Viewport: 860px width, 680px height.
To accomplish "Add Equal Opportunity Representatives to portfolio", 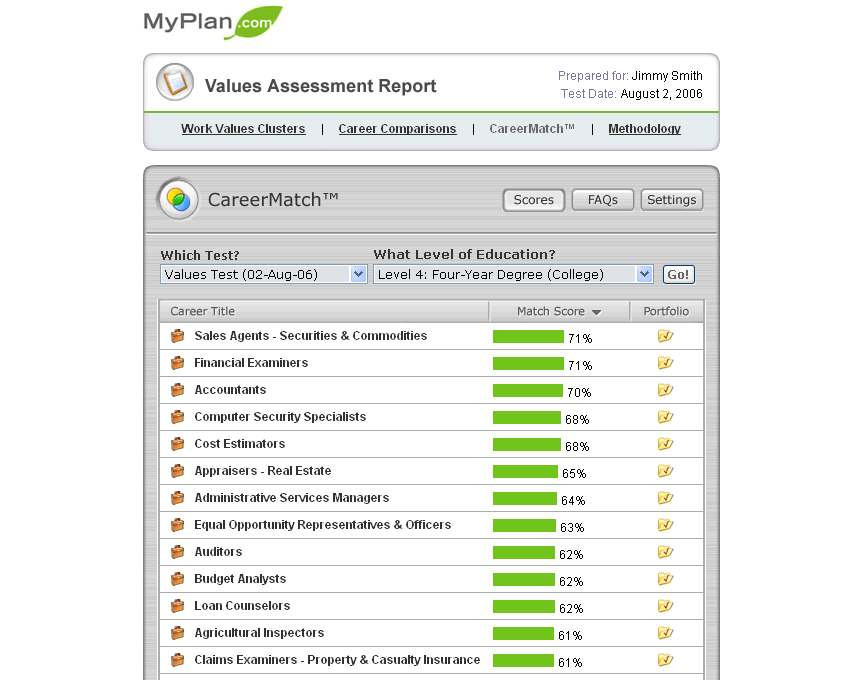I will pos(665,525).
